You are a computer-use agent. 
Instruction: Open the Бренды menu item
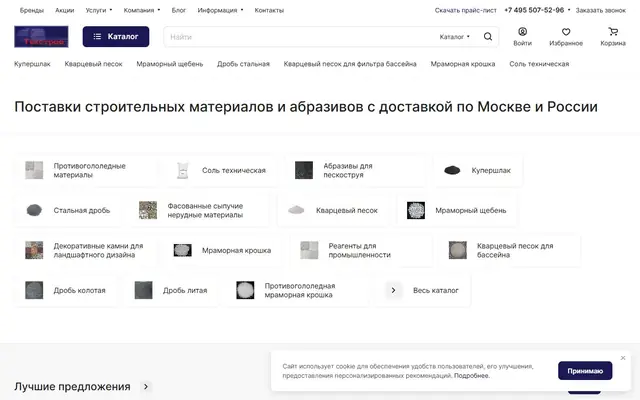(32, 10)
